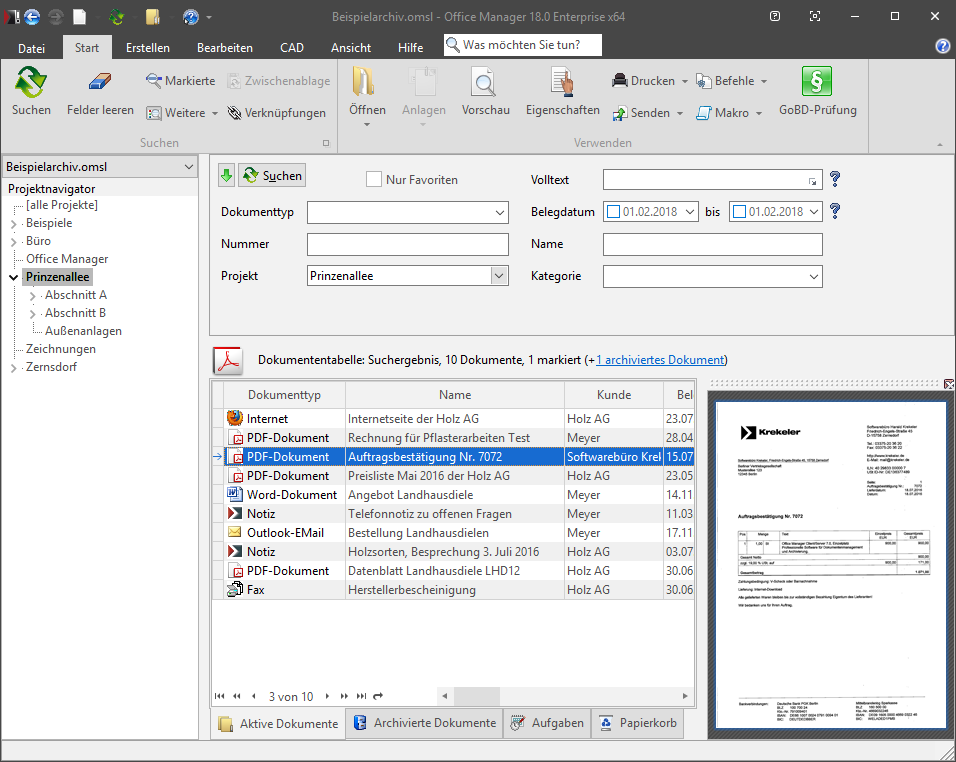This screenshot has width=956, height=762.
Task: Click the Suchen button in the search form
Action: pyautogui.click(x=272, y=175)
